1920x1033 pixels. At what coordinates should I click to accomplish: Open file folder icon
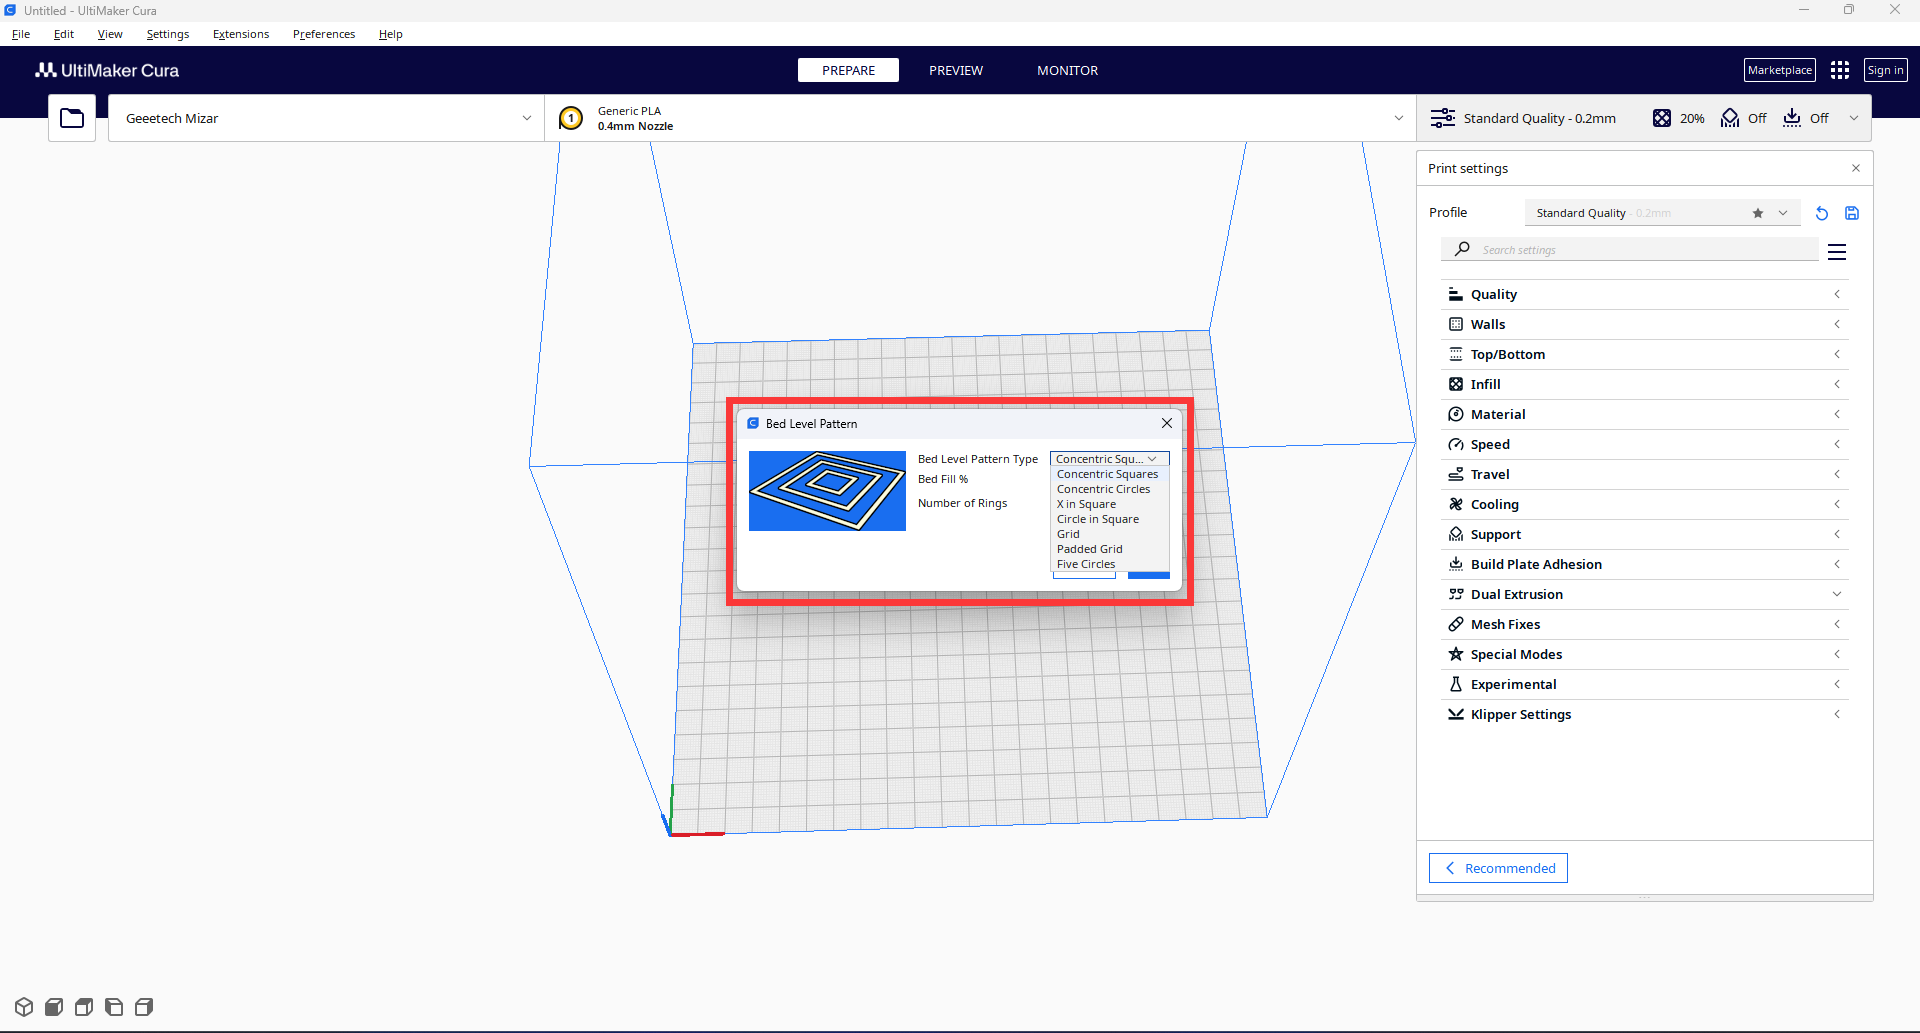point(72,118)
